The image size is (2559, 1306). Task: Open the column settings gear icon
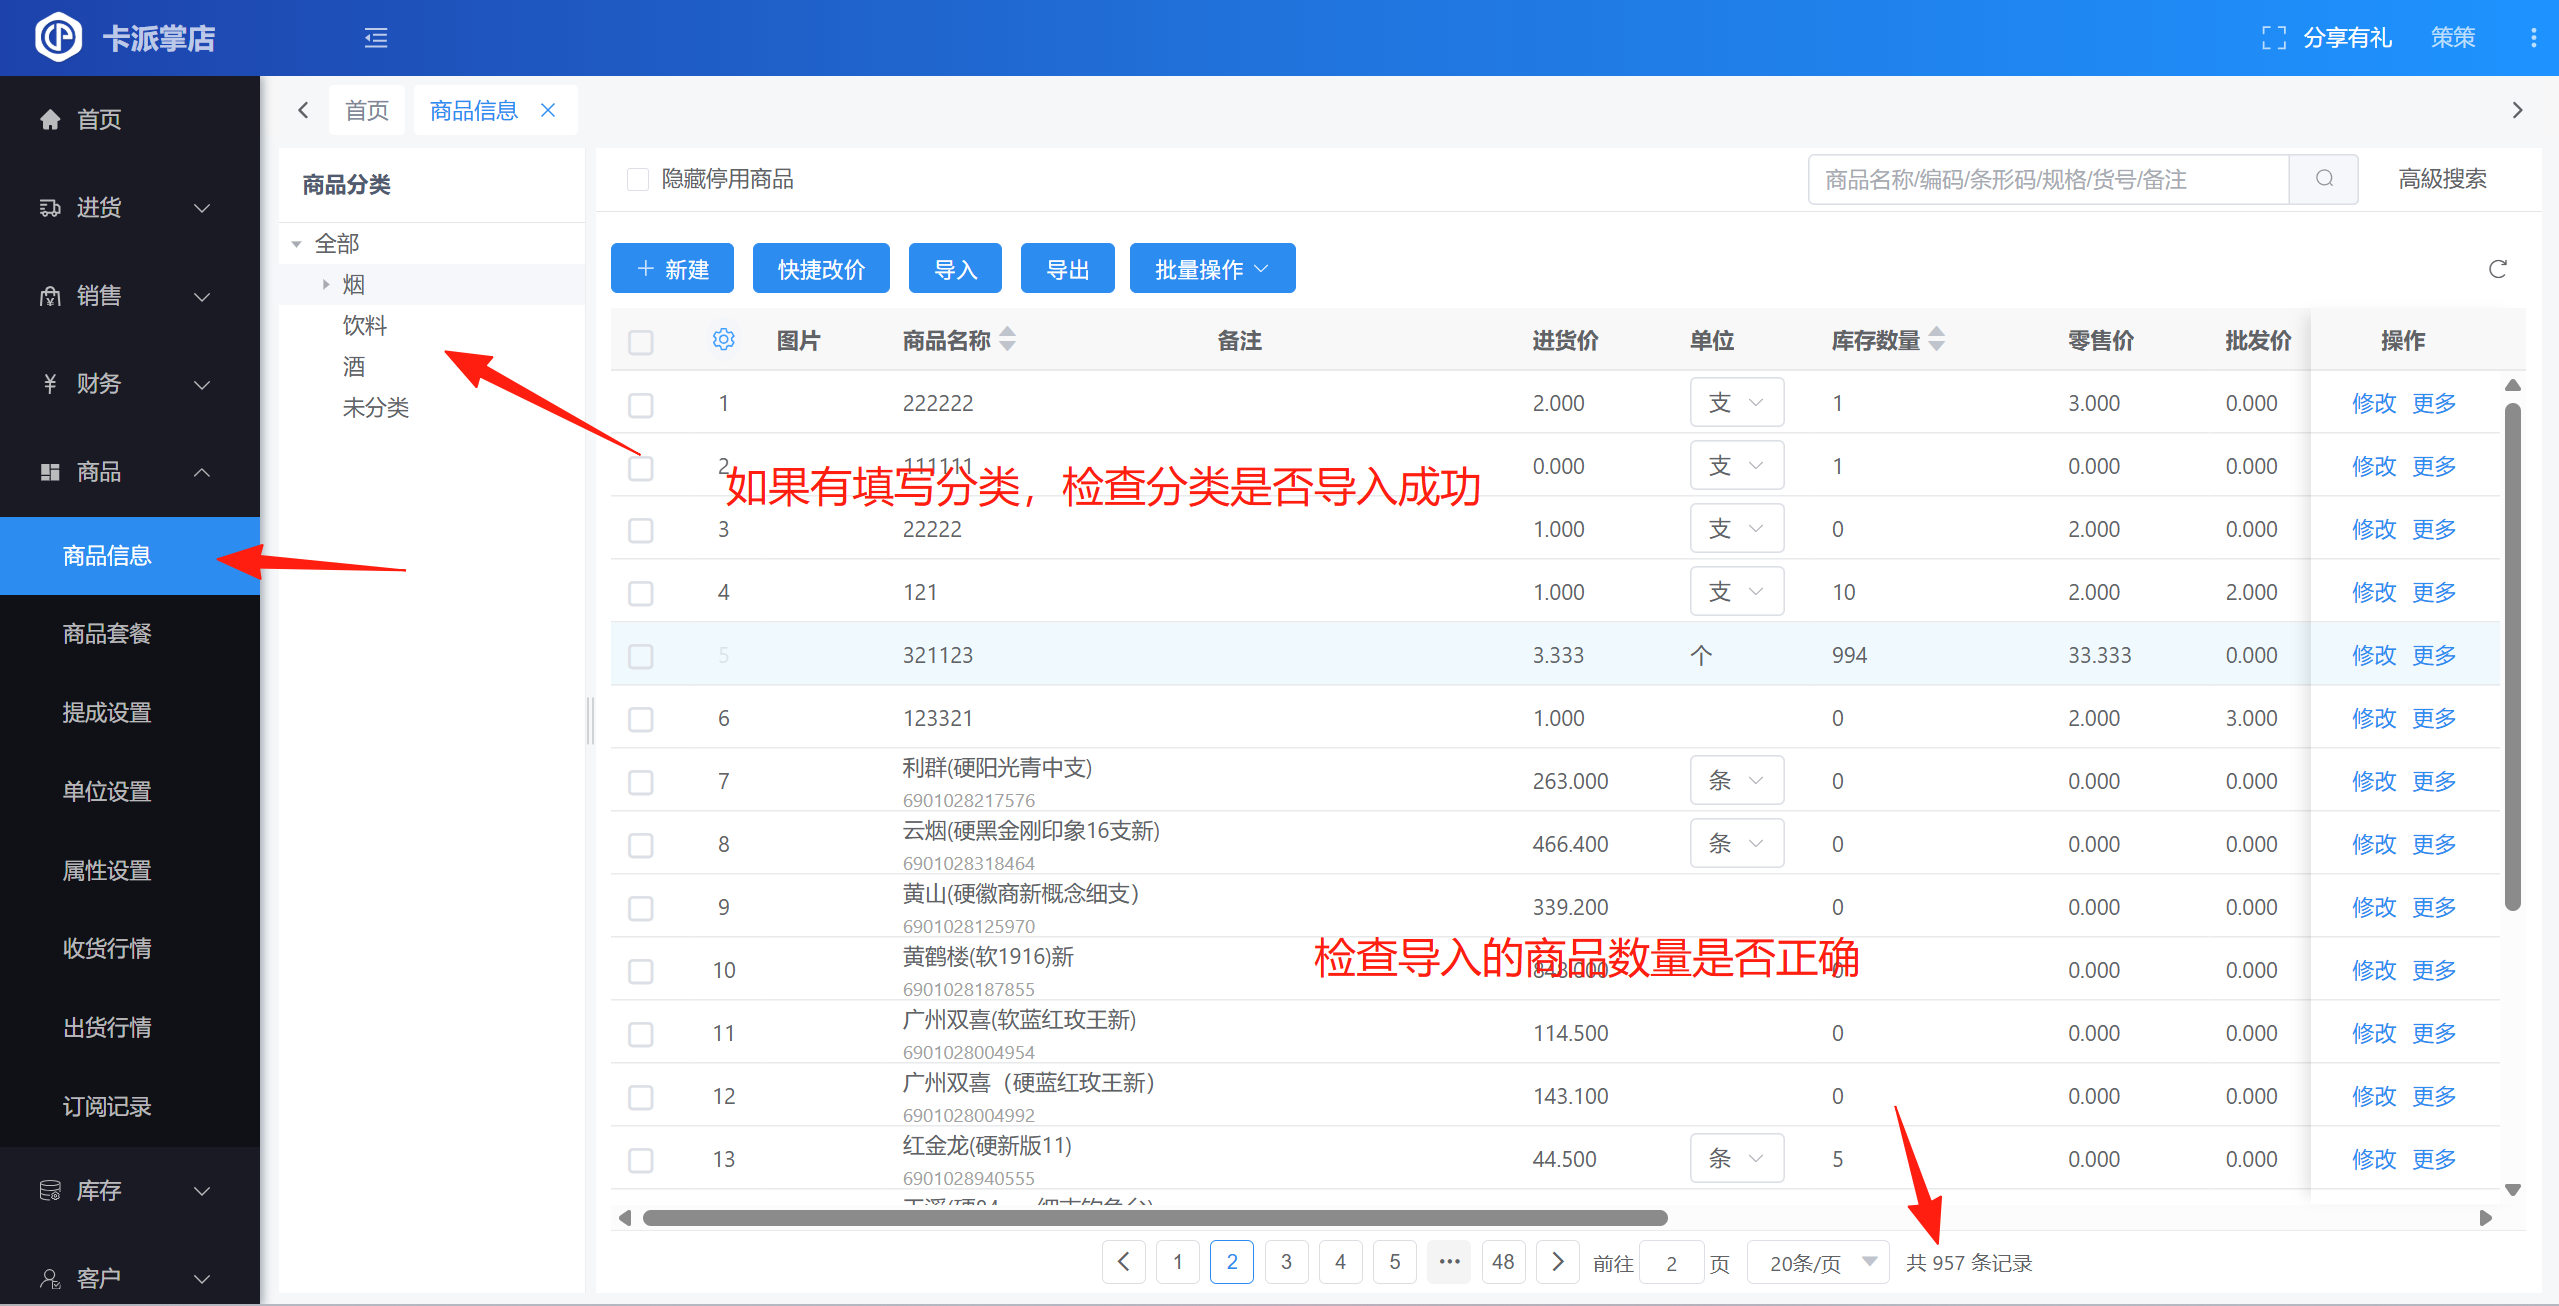[723, 340]
